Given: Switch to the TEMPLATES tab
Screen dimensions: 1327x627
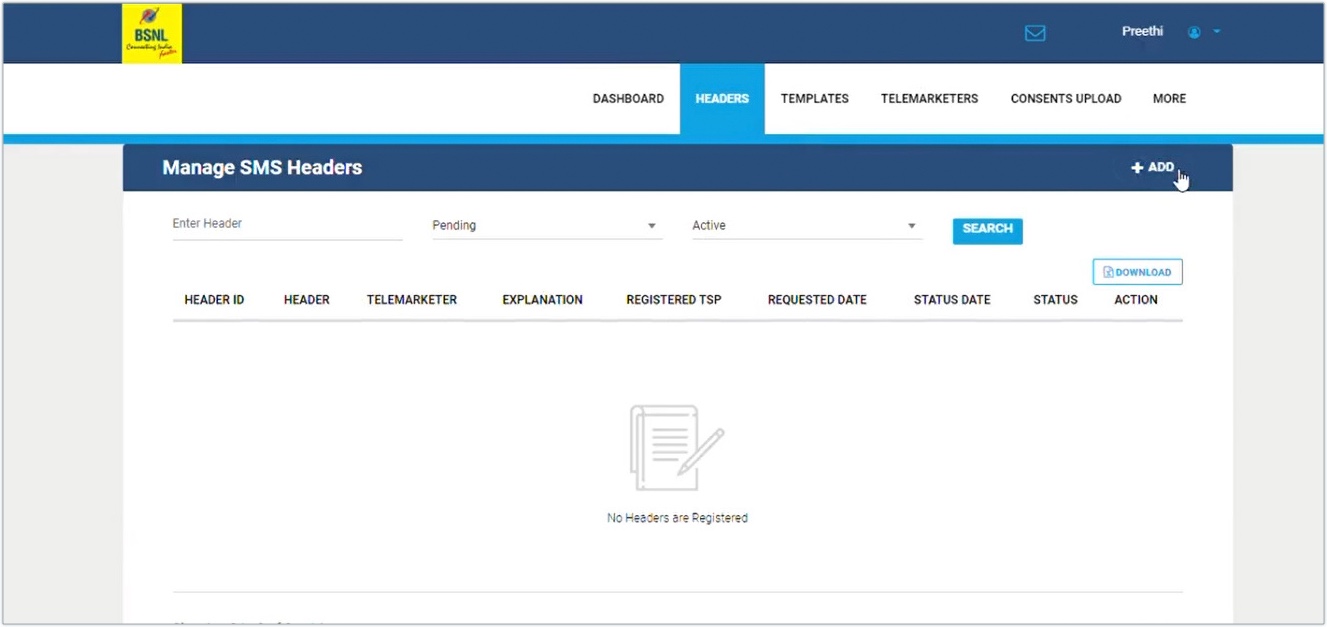Looking at the screenshot, I should (x=814, y=98).
